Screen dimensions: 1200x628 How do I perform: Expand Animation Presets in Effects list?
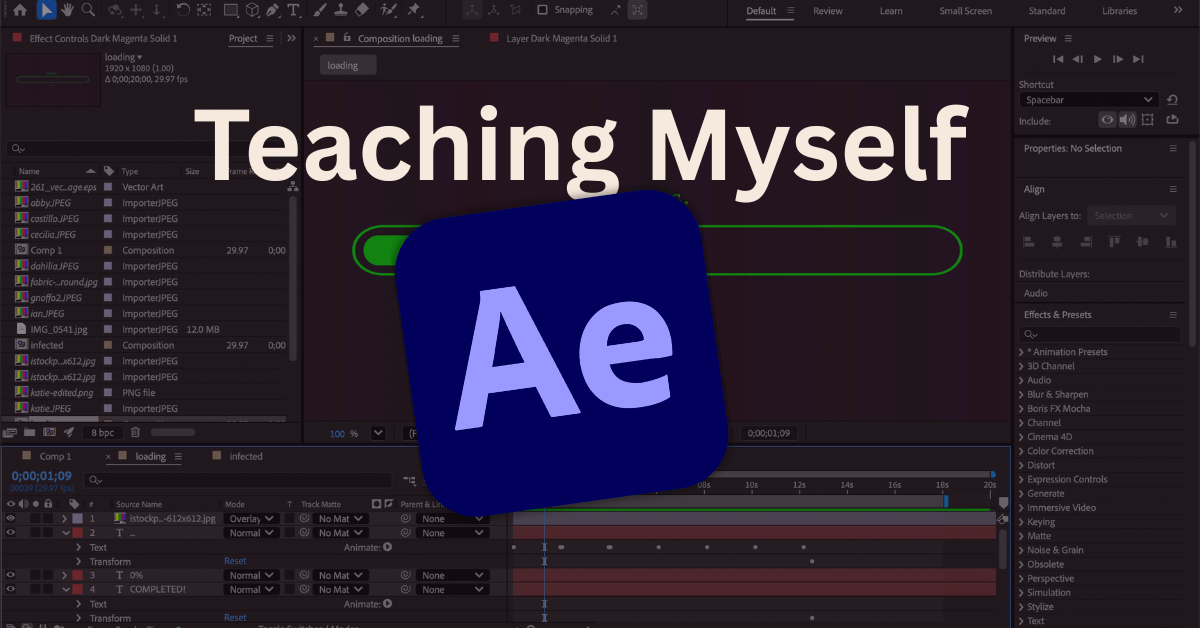[1021, 352]
